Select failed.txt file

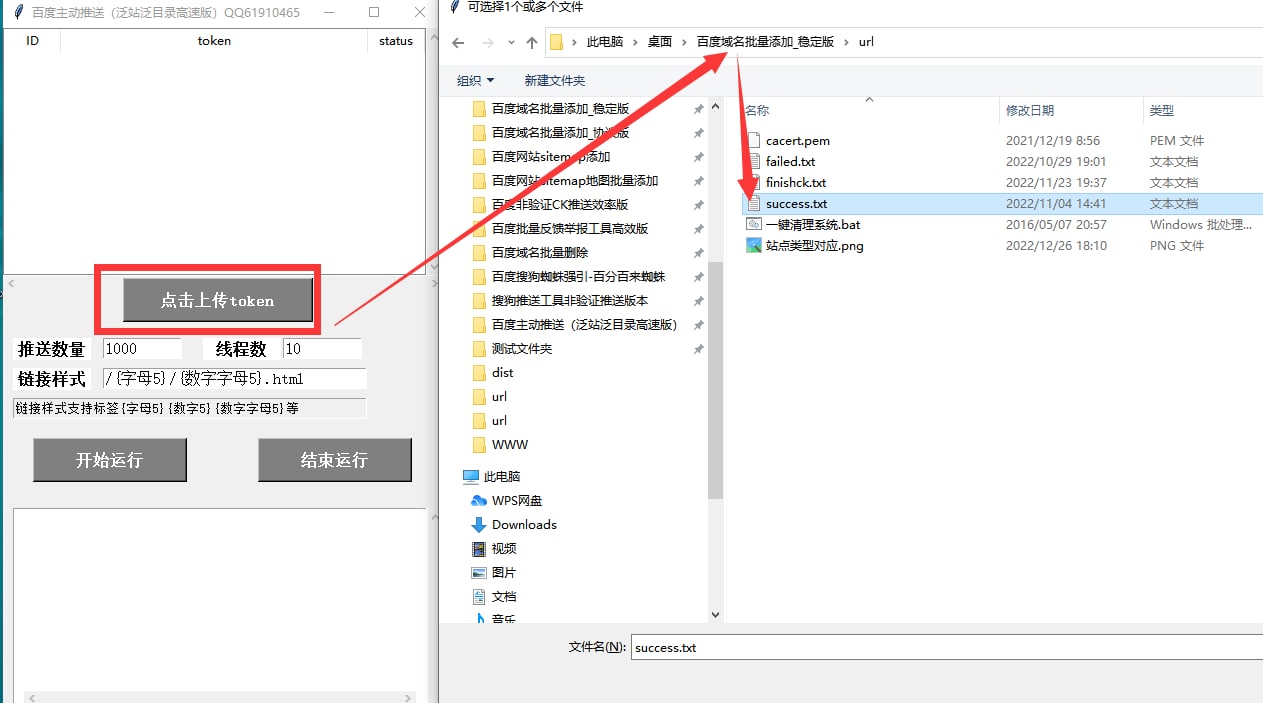coord(790,161)
